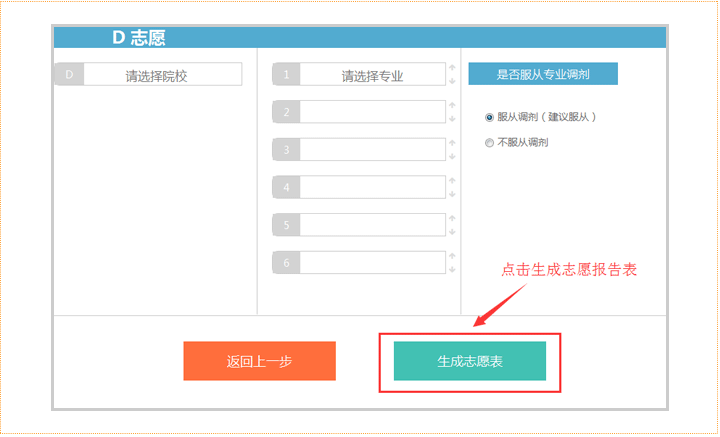Click the down arrow beside slot 3

[x=452, y=157]
